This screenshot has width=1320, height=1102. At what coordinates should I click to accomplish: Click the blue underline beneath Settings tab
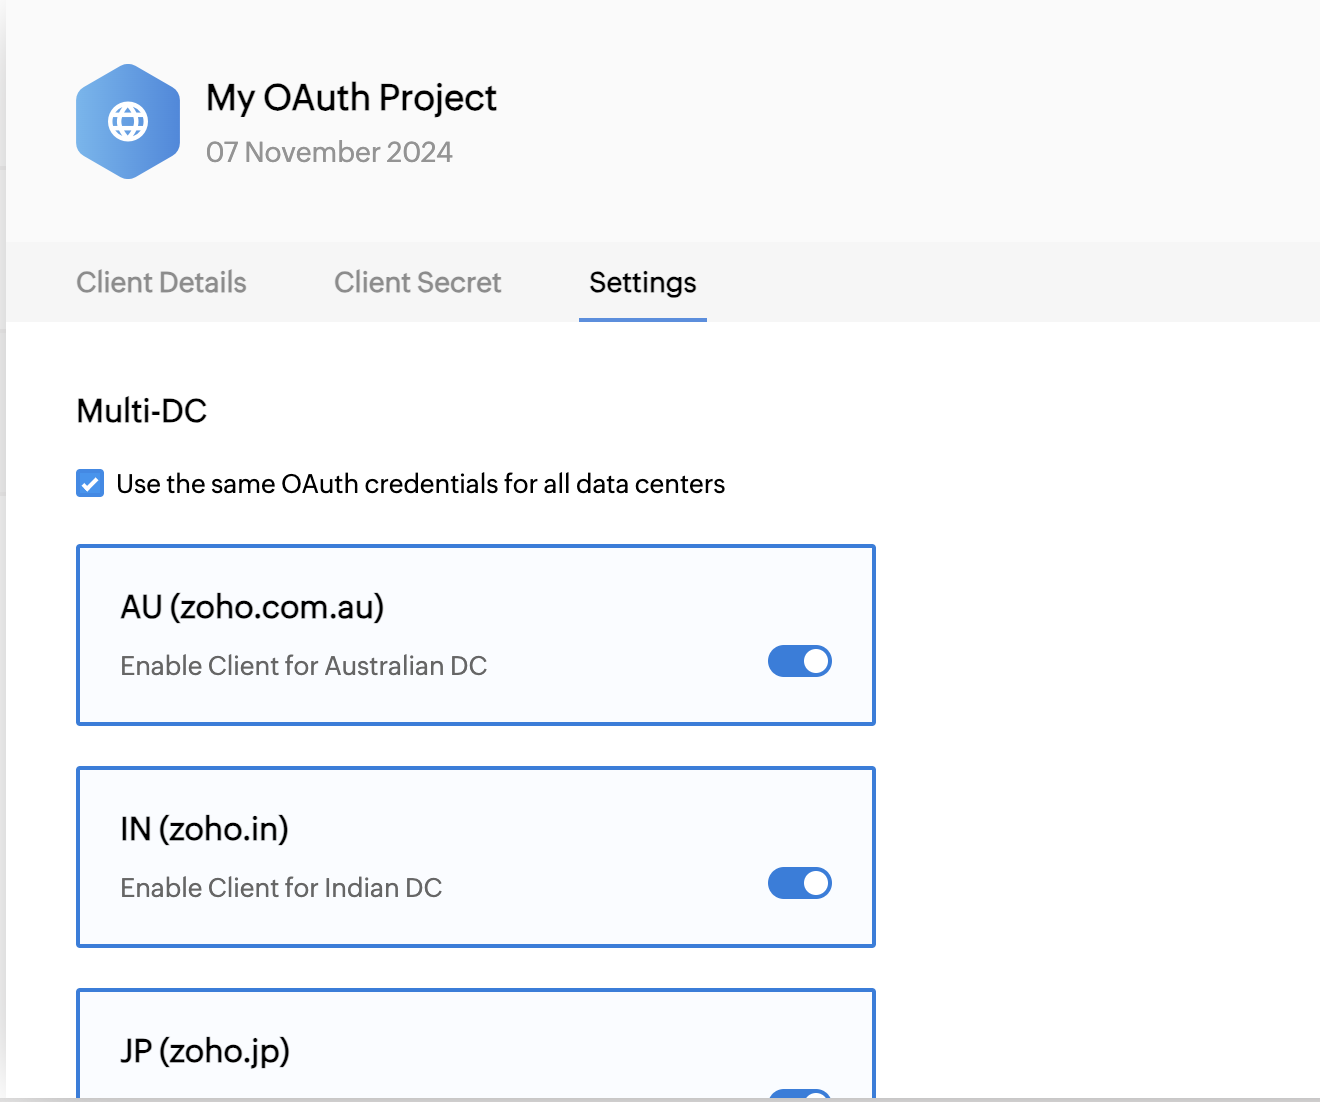click(x=642, y=320)
